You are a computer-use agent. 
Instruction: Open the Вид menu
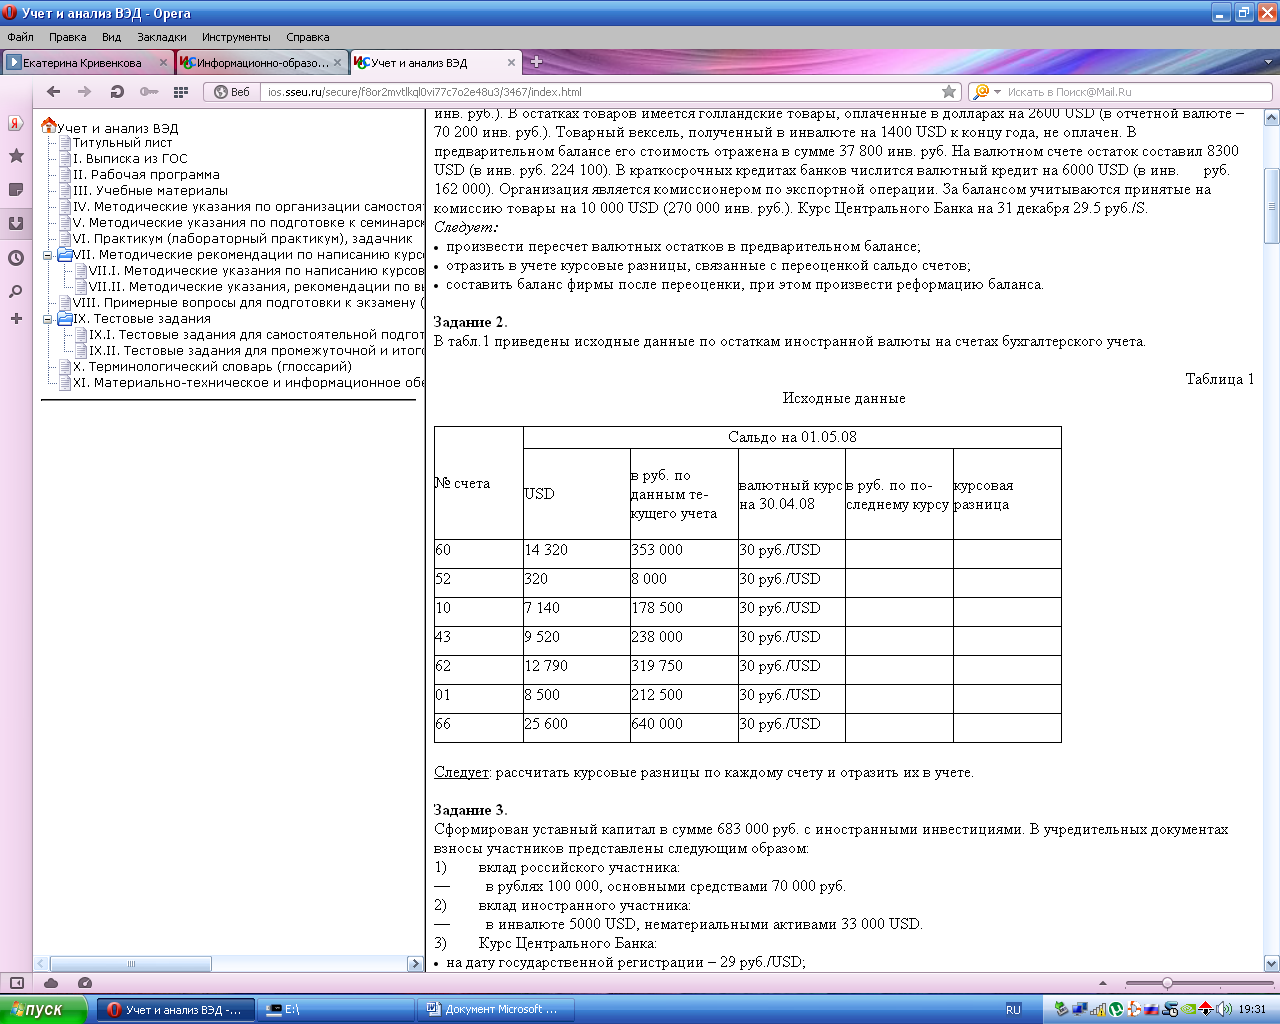point(111,37)
